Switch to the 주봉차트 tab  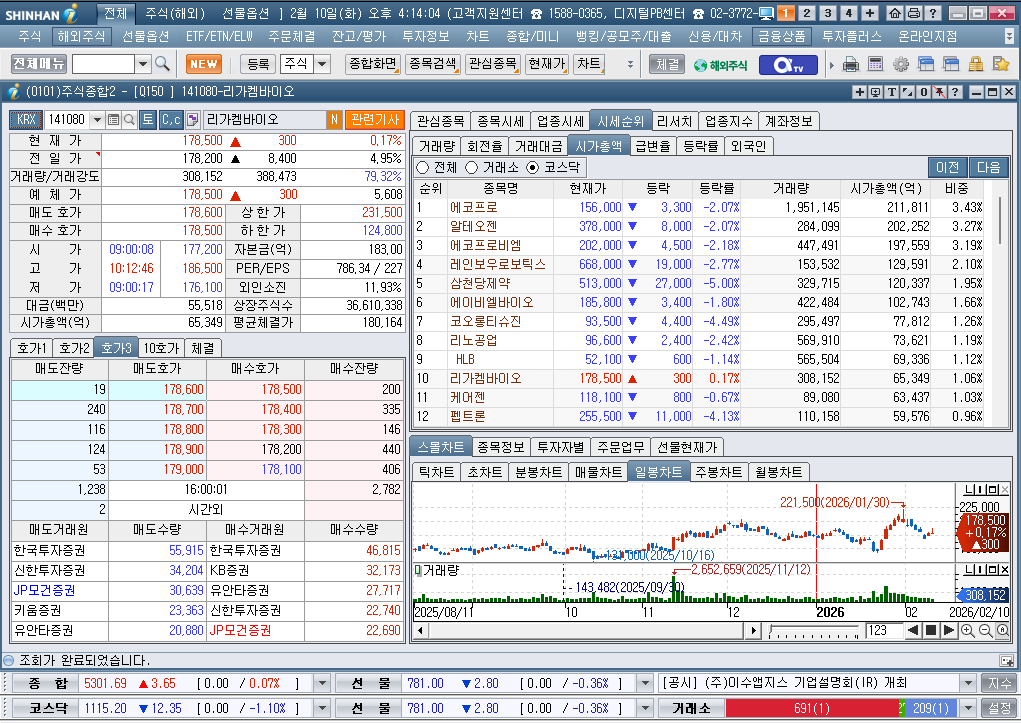[x=718, y=472]
